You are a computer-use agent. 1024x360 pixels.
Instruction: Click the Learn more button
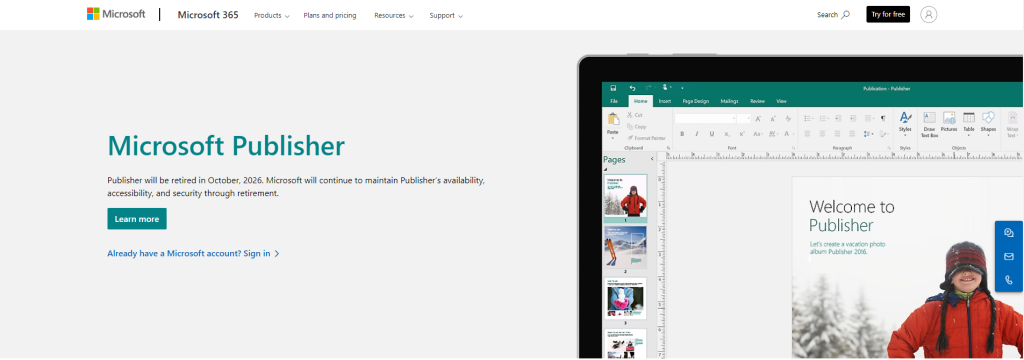137,219
